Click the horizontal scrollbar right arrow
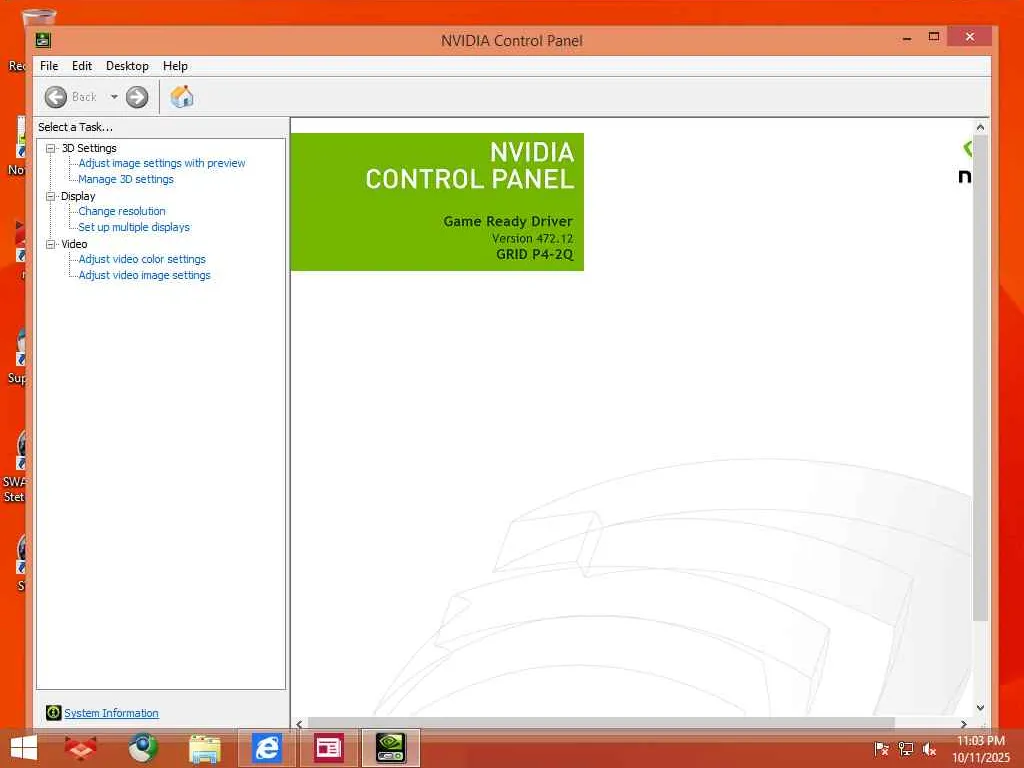1024x768 pixels. pyautogui.click(x=963, y=724)
